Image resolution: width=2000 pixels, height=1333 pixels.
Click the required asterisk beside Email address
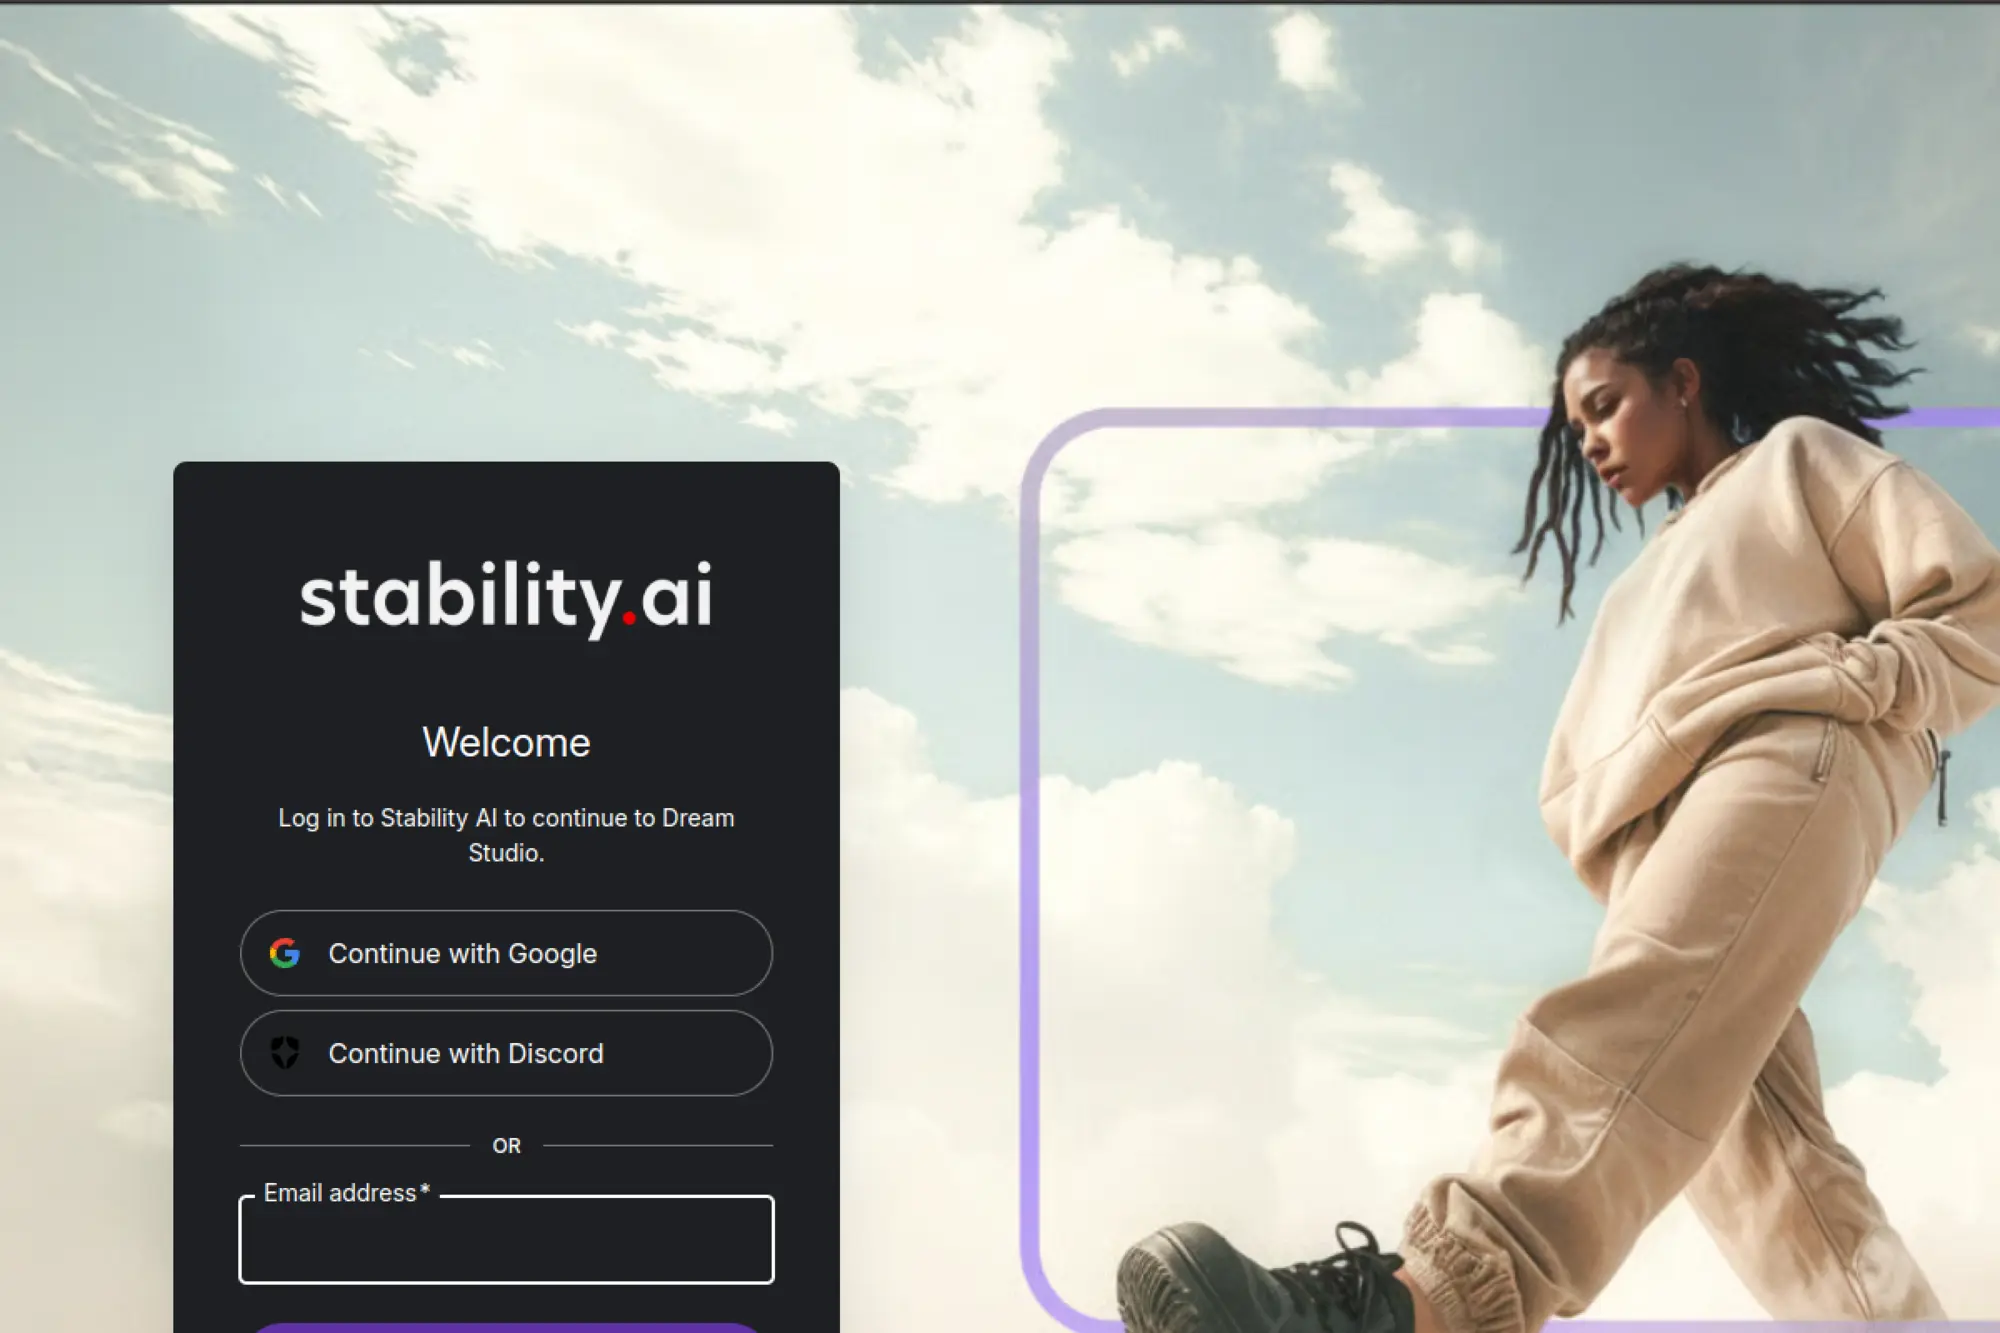coord(425,1190)
